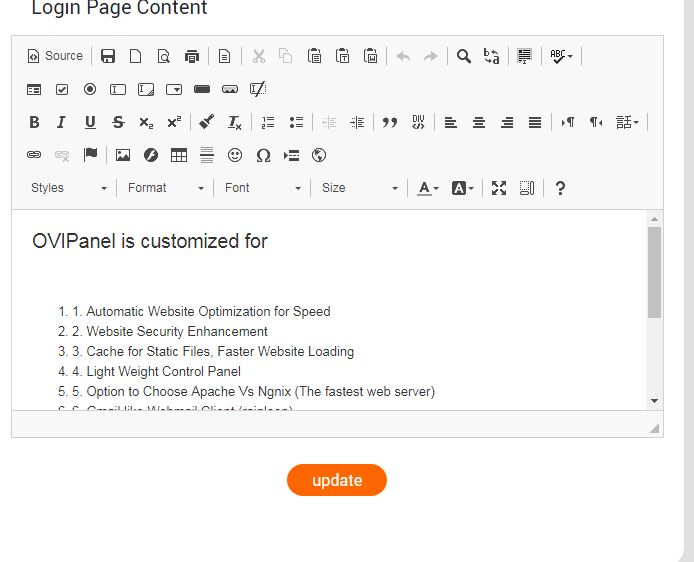Click Paste as plain text icon
This screenshot has width=694, height=562.
342,56
